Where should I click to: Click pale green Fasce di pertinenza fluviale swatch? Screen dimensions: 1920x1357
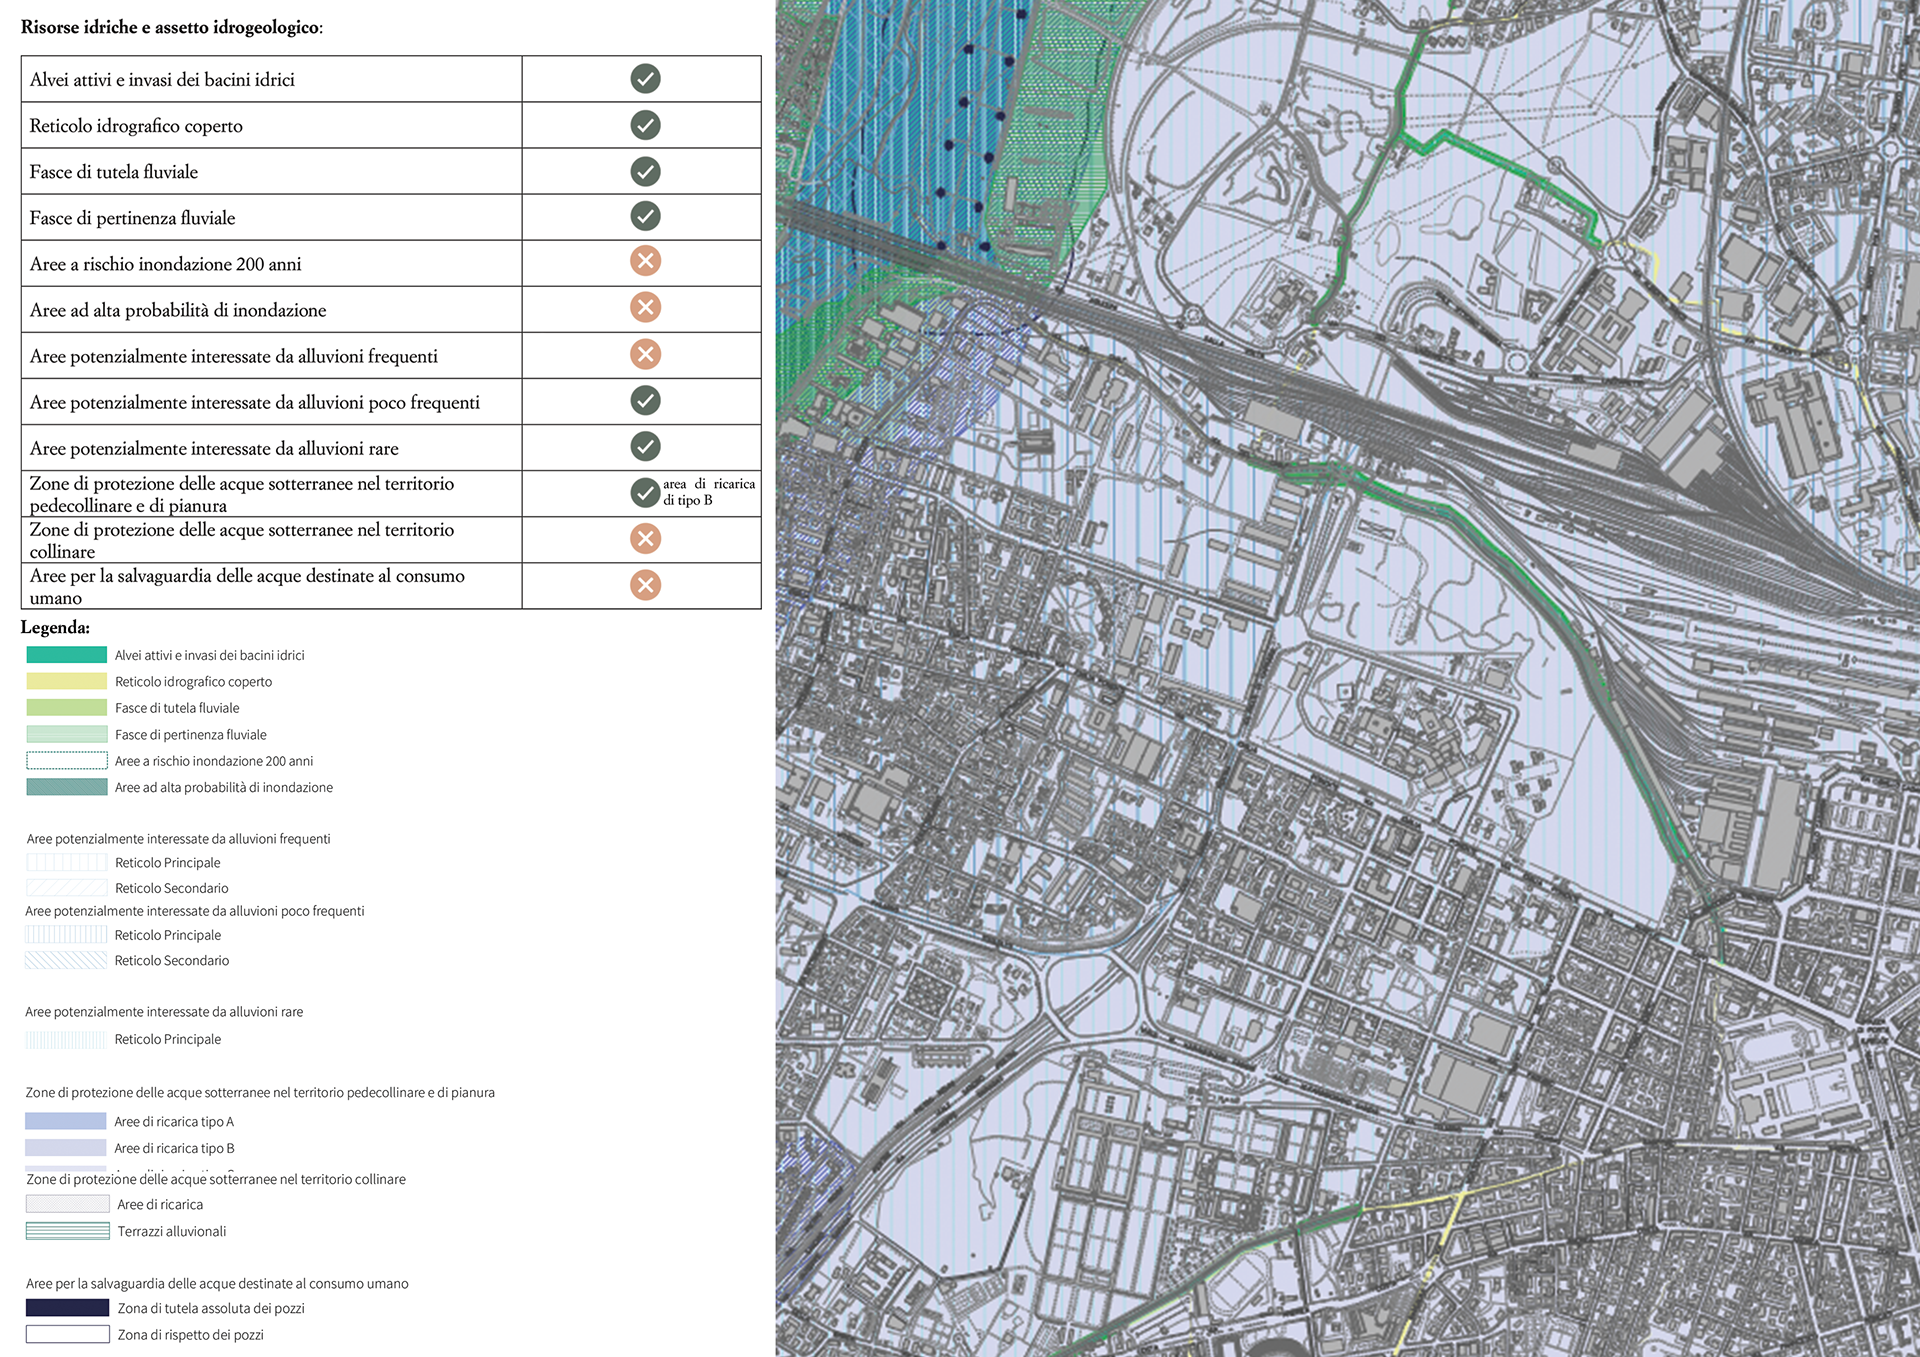[x=66, y=734]
